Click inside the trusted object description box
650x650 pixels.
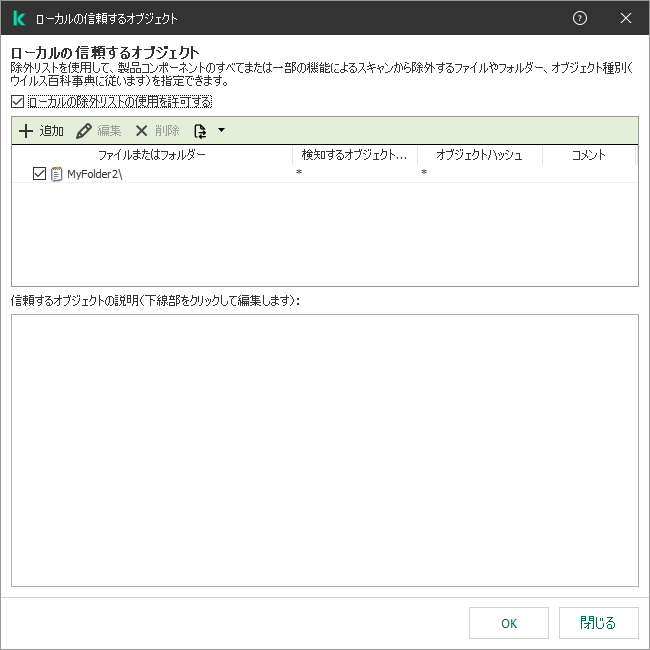click(x=324, y=450)
